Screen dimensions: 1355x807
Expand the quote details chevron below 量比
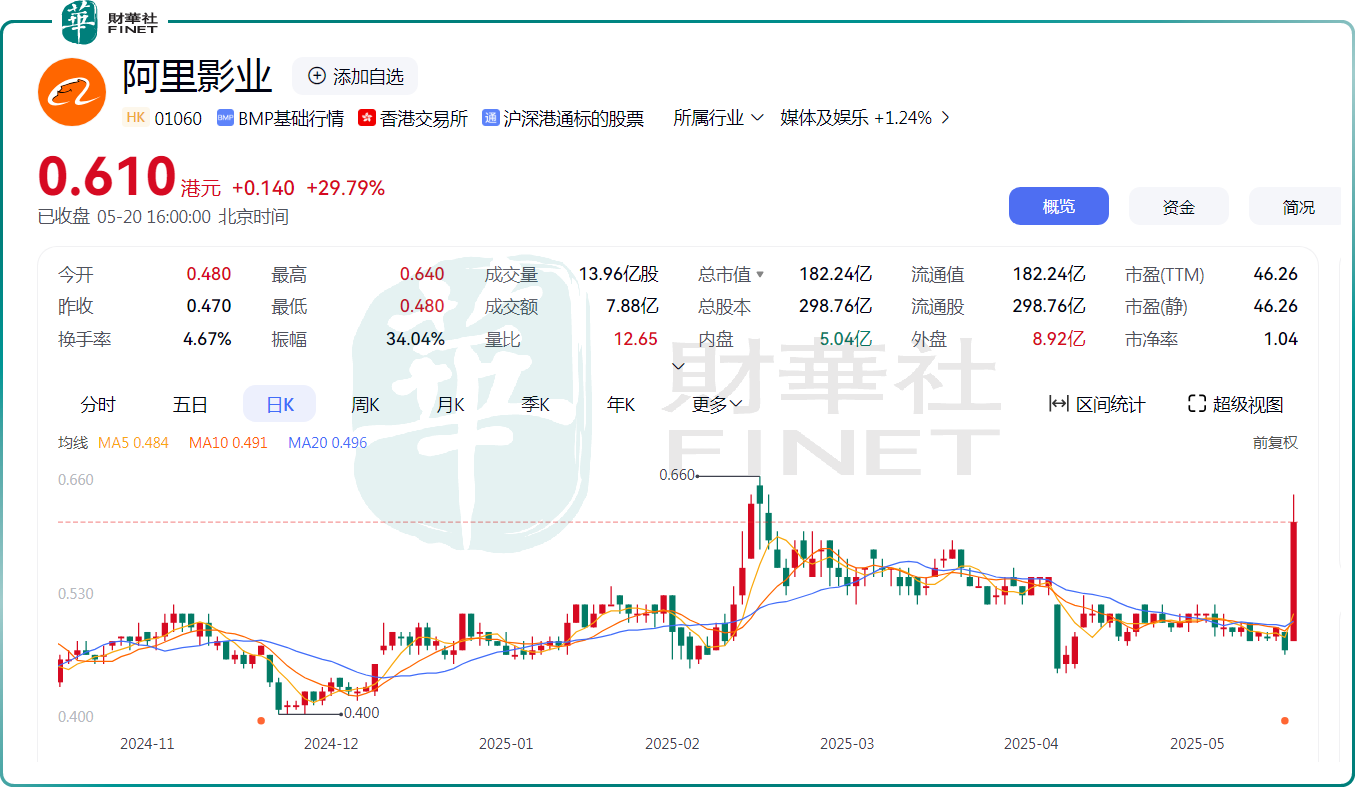[678, 366]
